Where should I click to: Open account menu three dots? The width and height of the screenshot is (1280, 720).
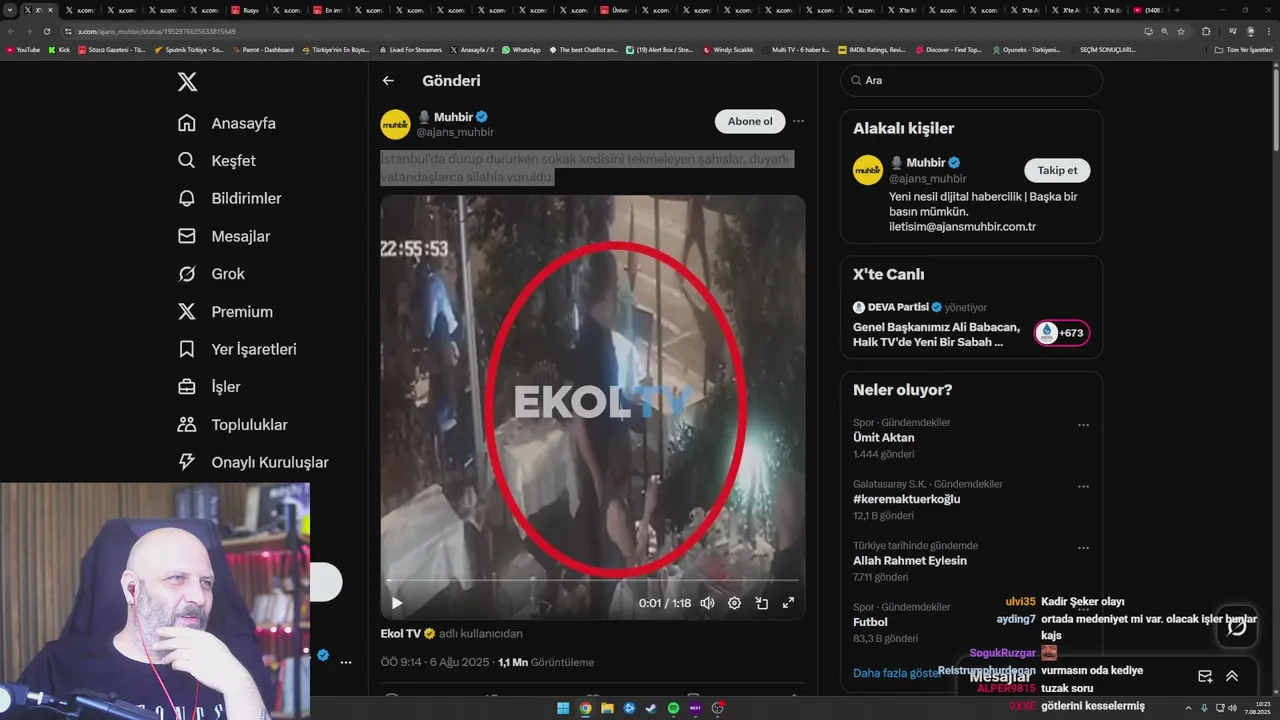tap(346, 662)
